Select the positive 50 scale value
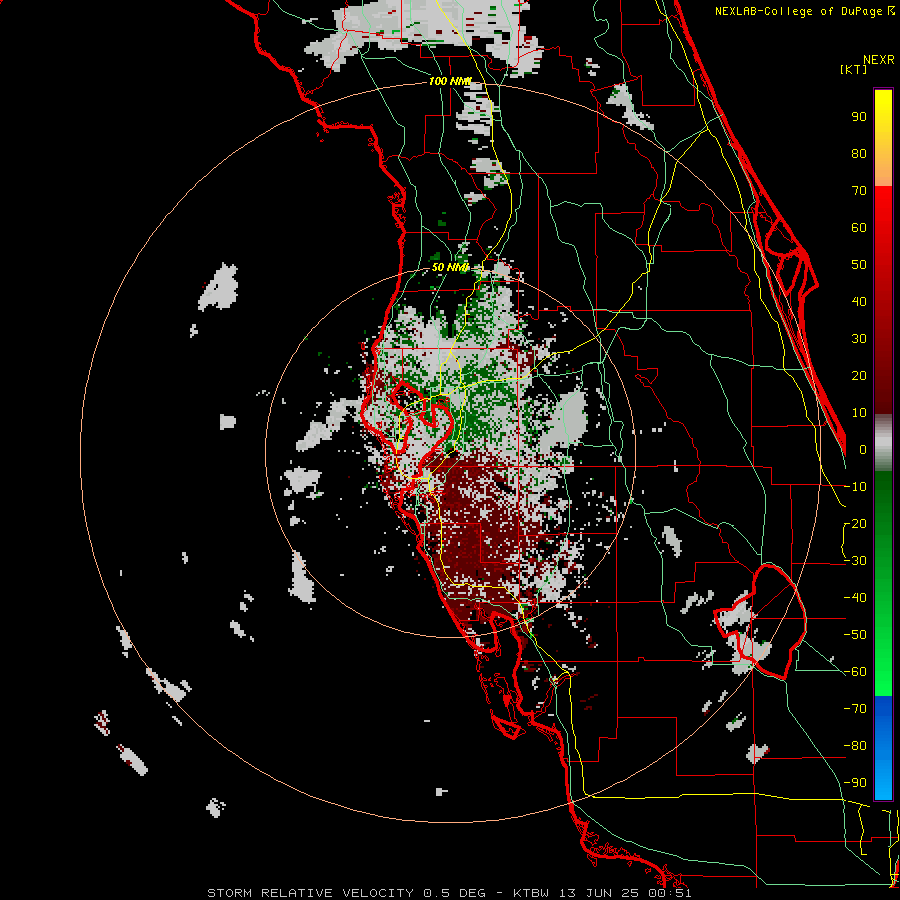The image size is (900, 900). tap(859, 265)
